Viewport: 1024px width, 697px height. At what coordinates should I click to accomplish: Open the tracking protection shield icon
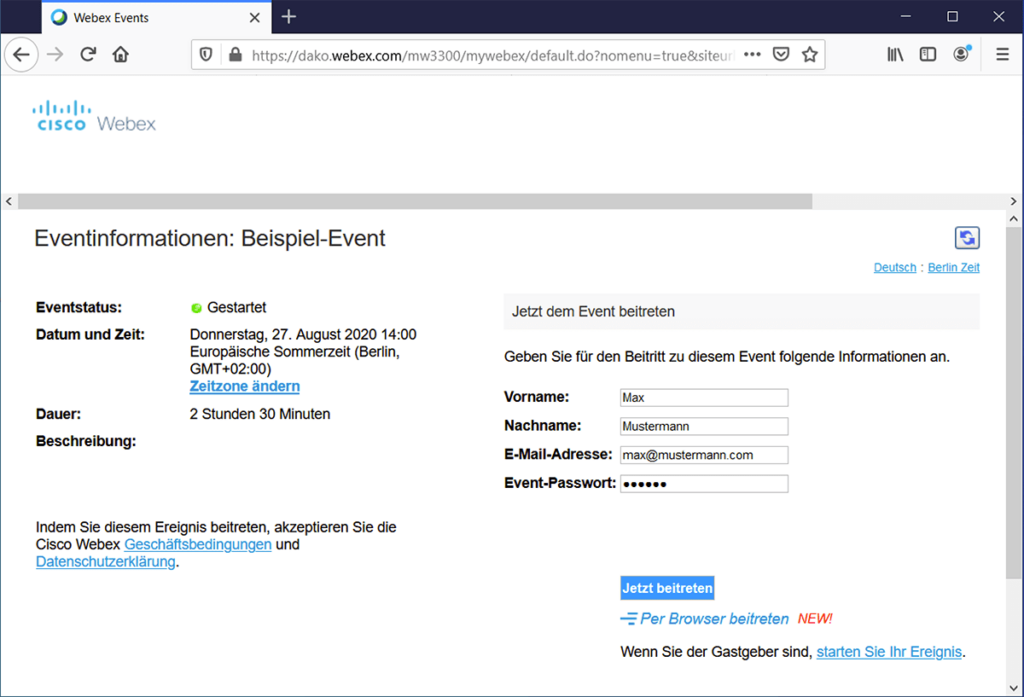click(x=207, y=53)
